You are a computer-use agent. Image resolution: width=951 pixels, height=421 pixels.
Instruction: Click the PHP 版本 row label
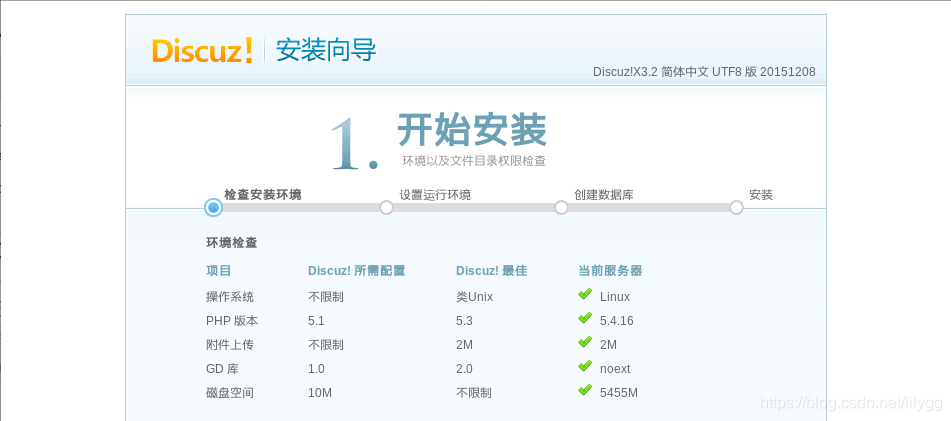click(232, 321)
